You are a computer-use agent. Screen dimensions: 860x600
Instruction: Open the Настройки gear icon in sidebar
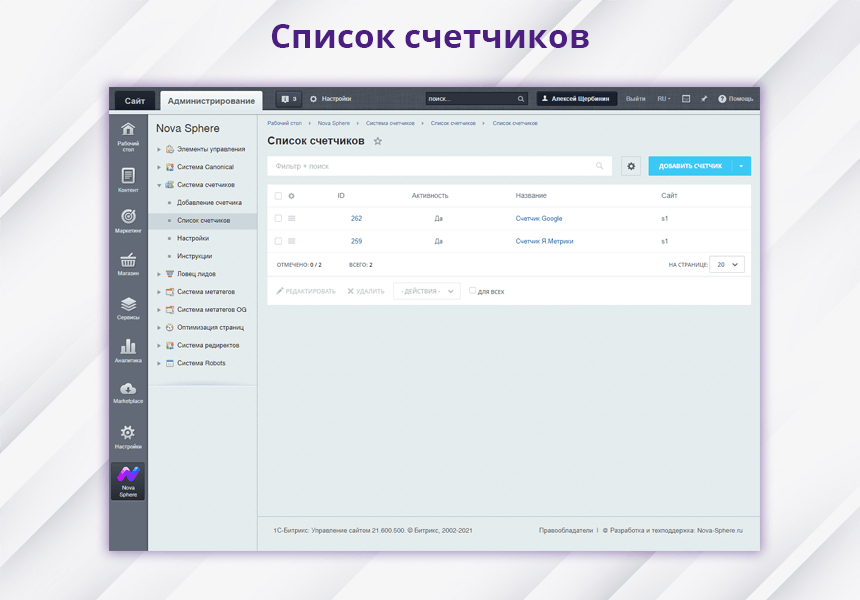tap(127, 433)
